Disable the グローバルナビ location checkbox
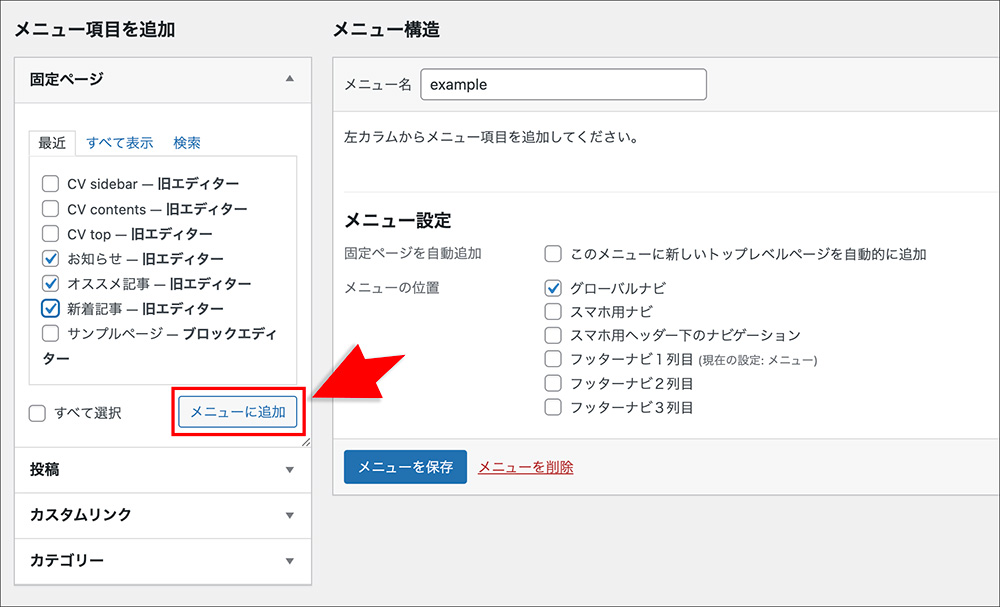1000x607 pixels. (x=553, y=288)
